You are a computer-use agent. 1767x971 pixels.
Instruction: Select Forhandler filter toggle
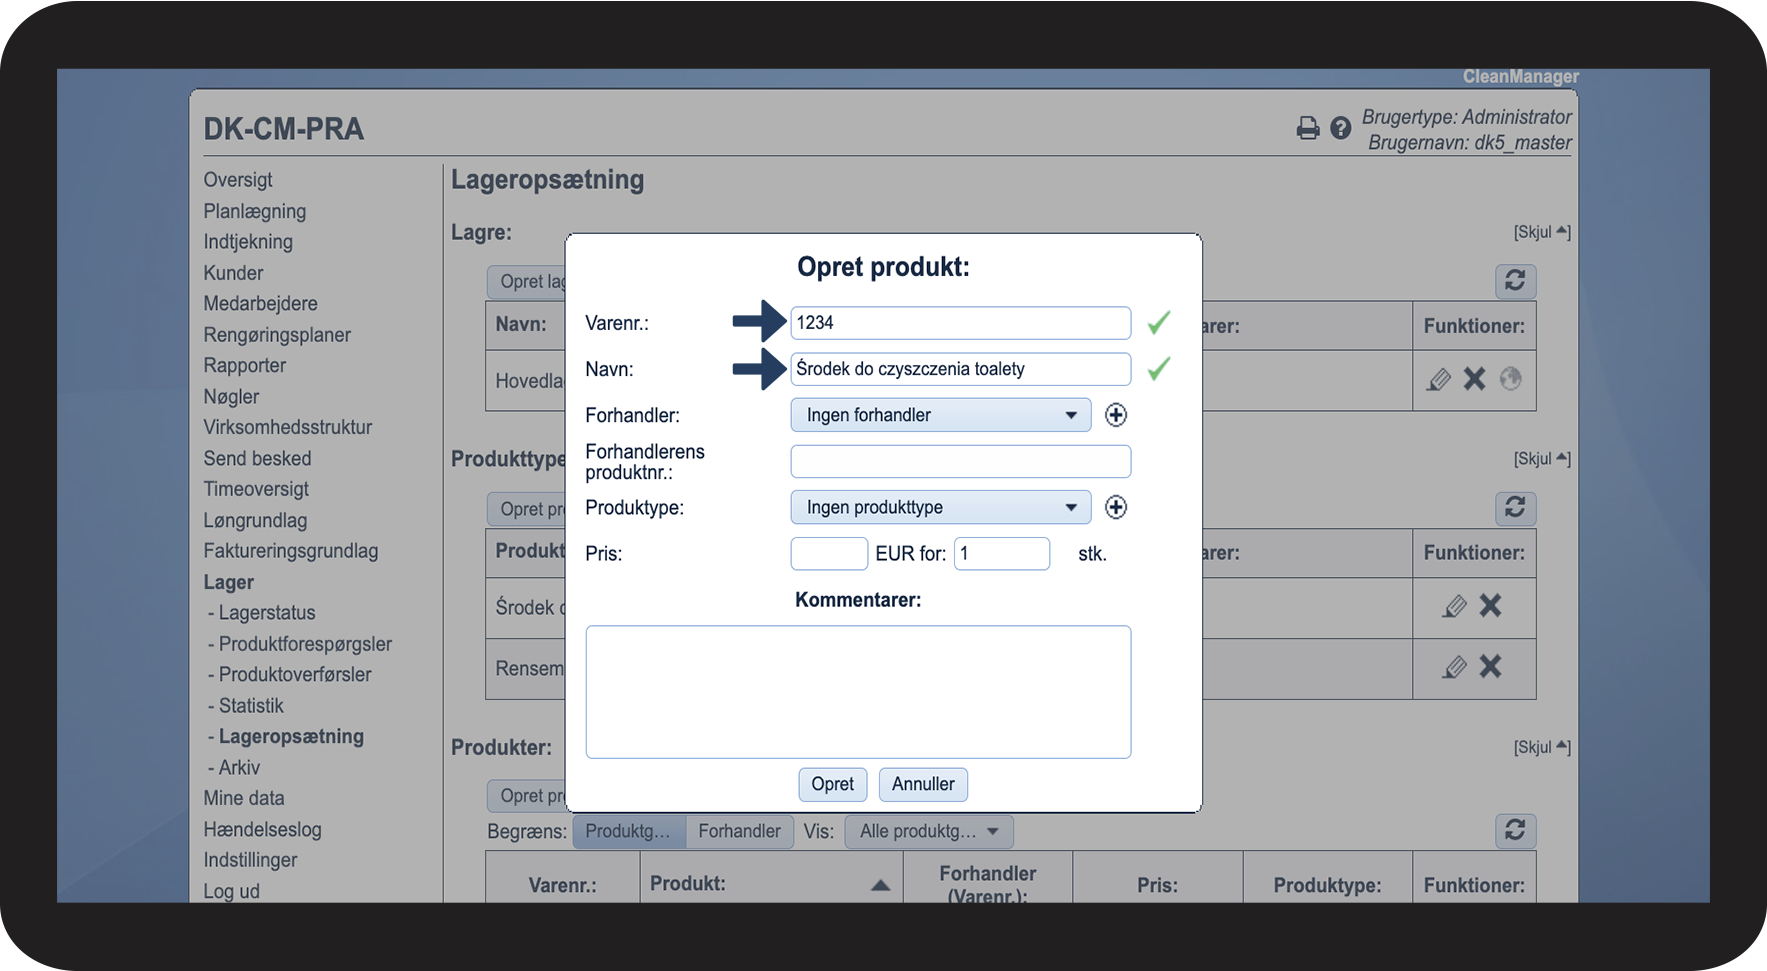[740, 831]
